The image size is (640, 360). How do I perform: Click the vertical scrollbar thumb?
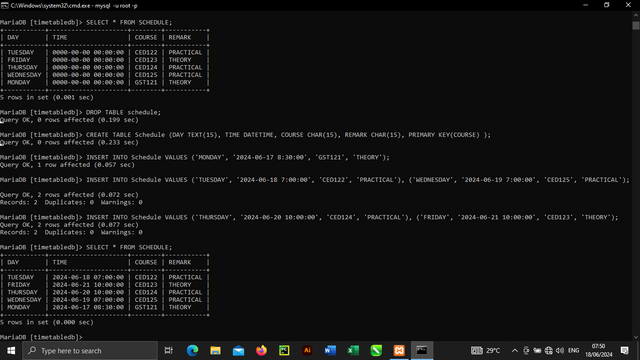636,25
